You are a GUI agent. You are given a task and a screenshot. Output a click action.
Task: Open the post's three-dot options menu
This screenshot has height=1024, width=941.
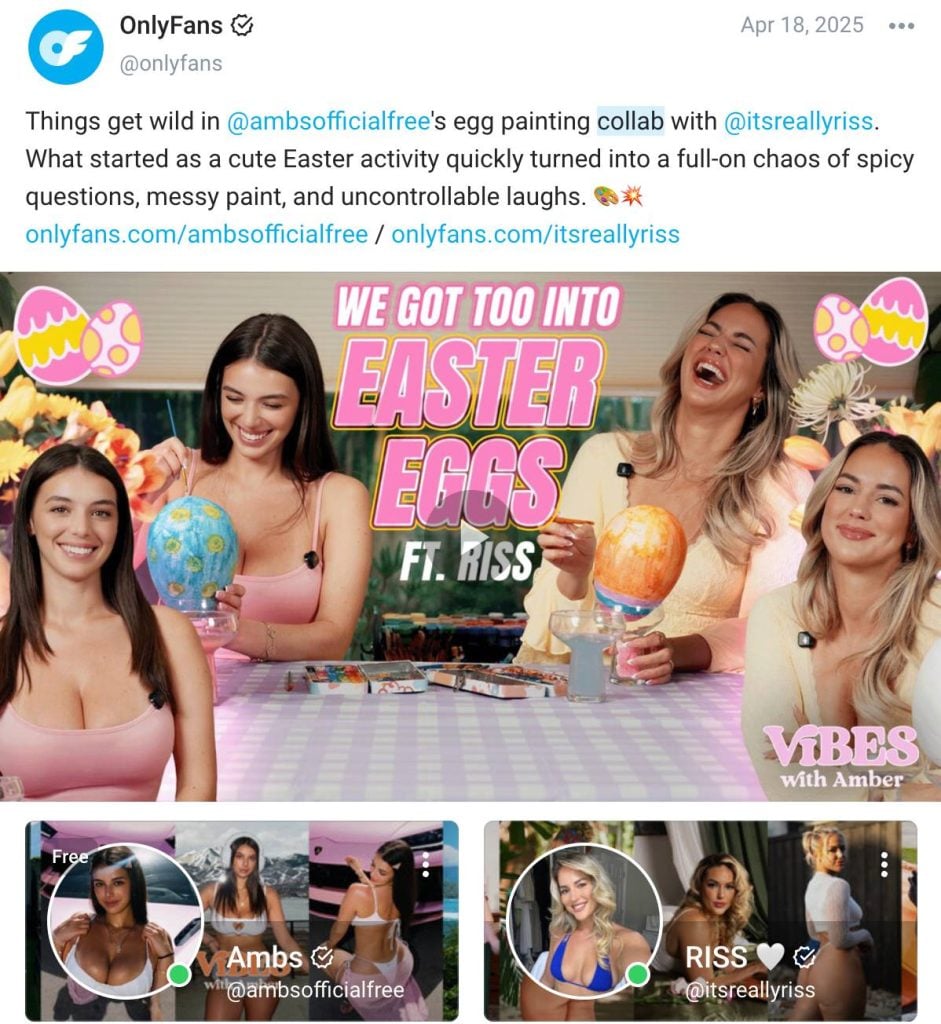[901, 25]
